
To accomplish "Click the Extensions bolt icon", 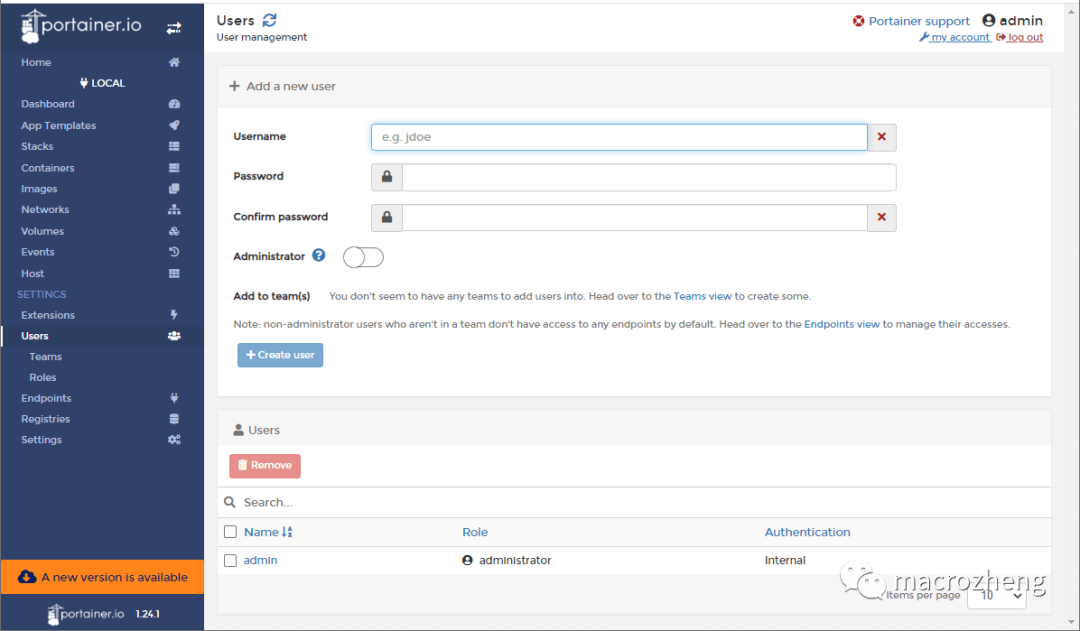I will pyautogui.click(x=174, y=315).
